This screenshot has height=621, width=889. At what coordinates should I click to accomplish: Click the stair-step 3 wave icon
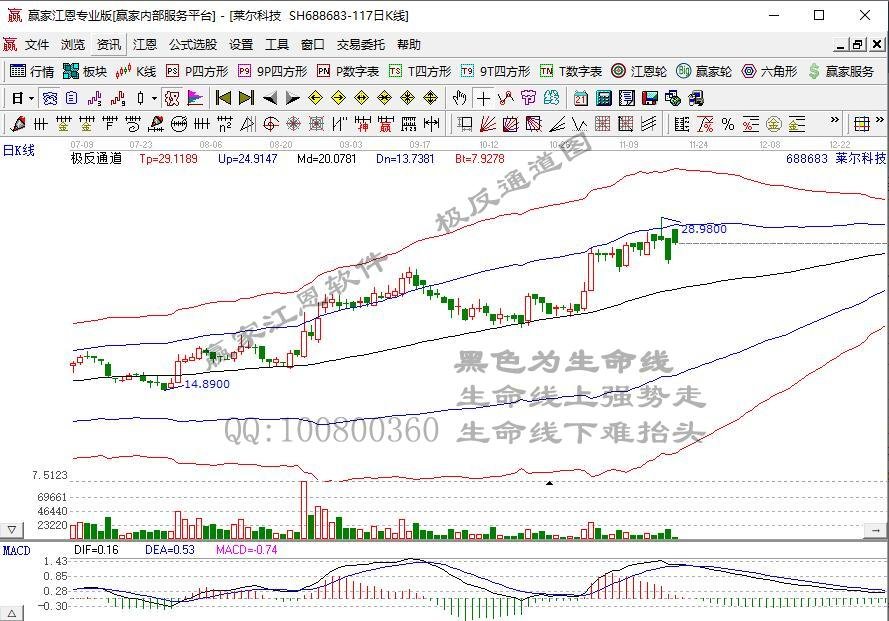click(94, 99)
